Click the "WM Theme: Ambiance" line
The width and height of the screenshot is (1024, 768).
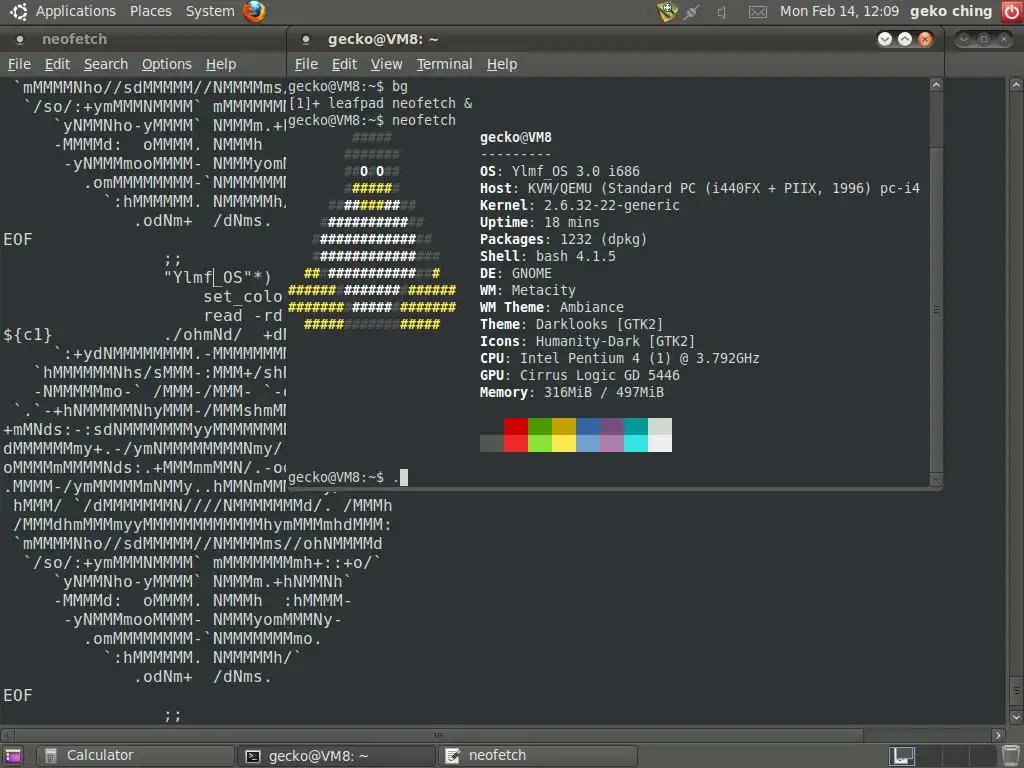click(x=552, y=307)
